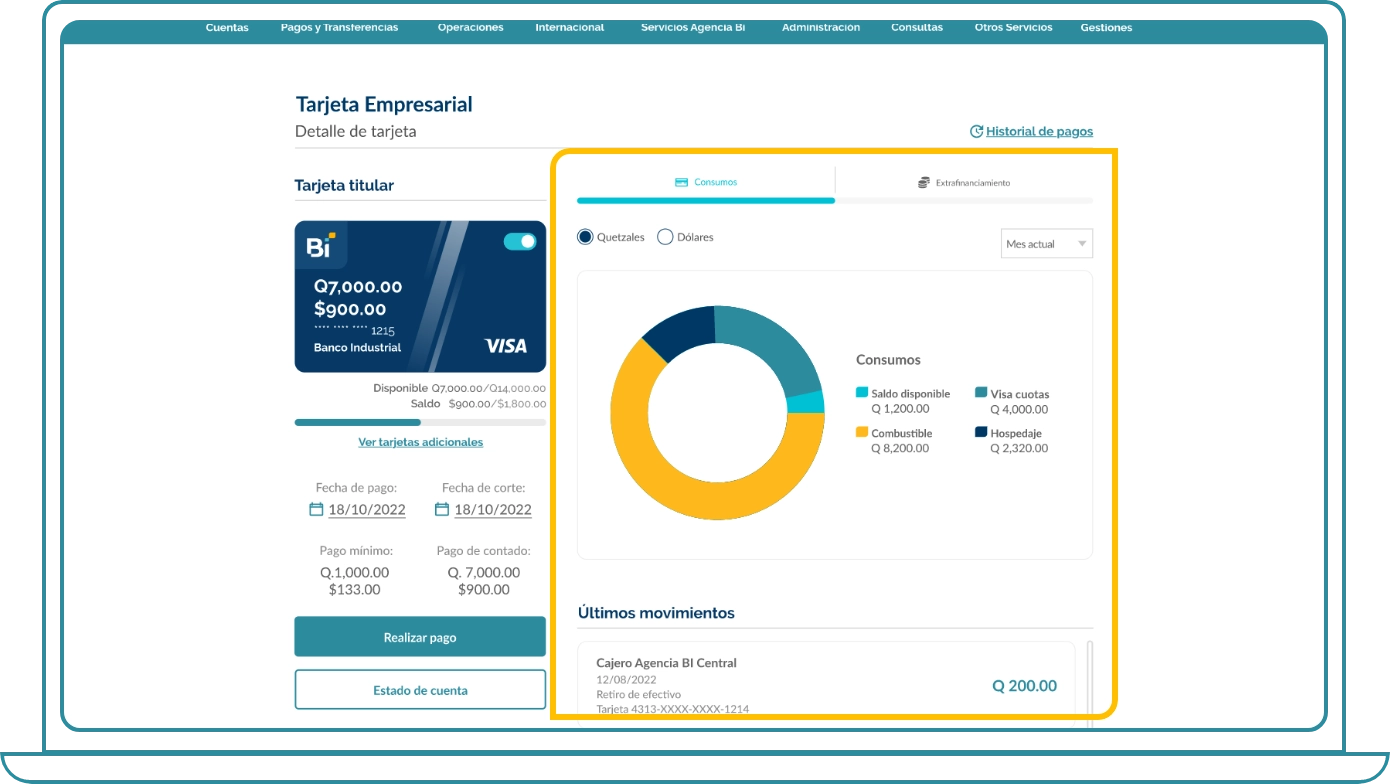Click the Saldo $900.00/$1,800.00 text
This screenshot has width=1390, height=784.
tap(478, 404)
